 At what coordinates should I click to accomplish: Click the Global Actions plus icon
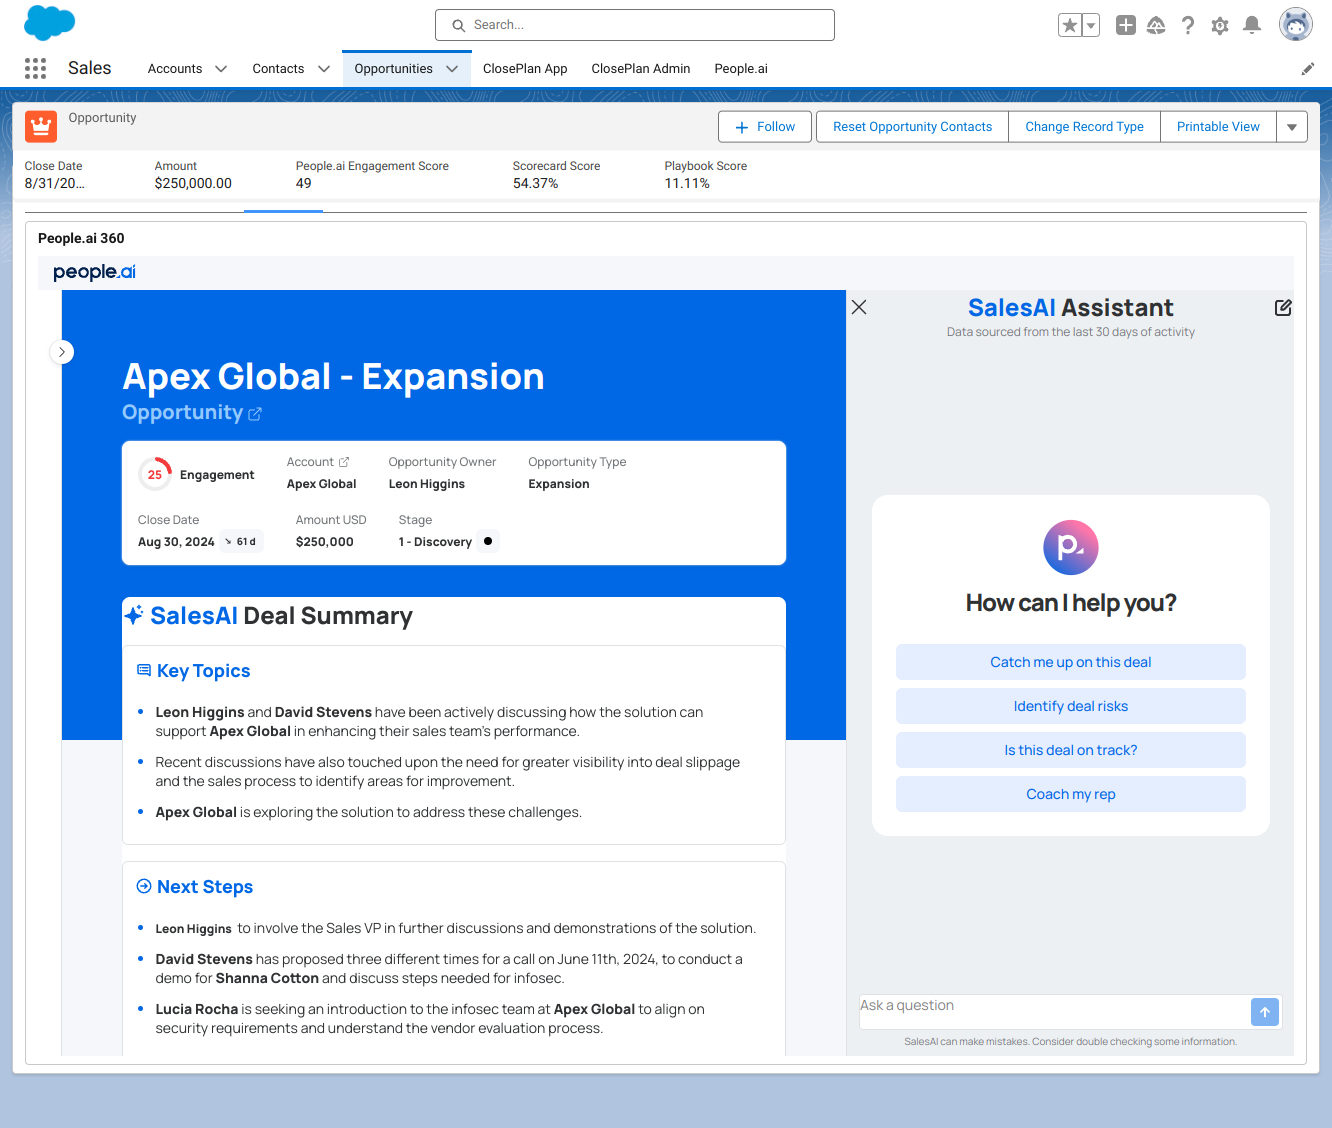click(1126, 25)
